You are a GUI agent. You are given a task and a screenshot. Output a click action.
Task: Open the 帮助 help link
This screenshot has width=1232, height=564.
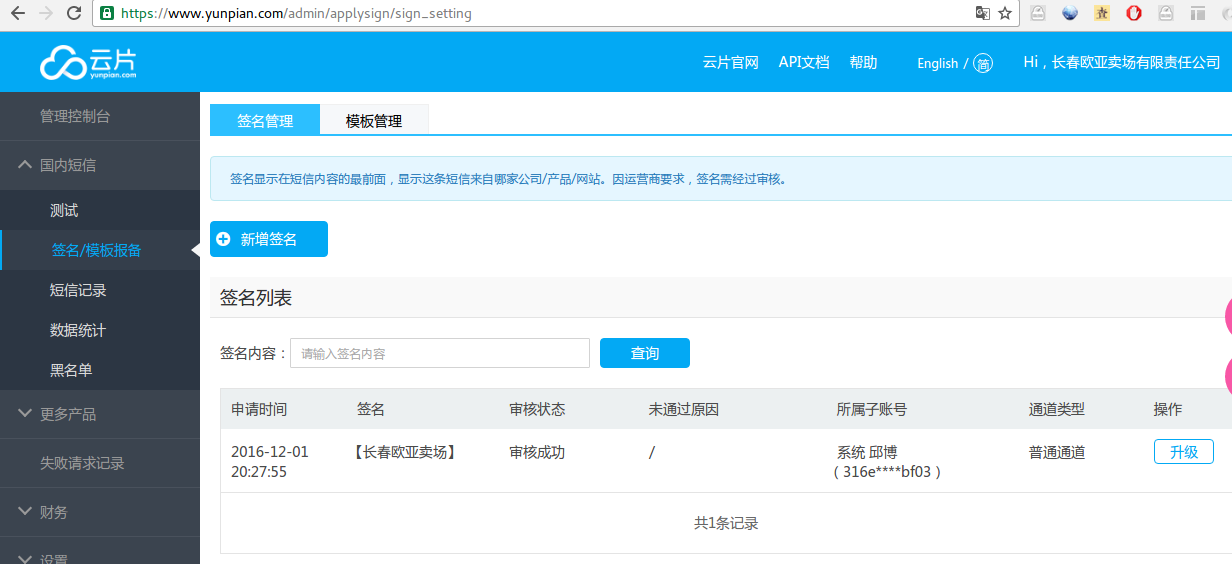coord(863,62)
